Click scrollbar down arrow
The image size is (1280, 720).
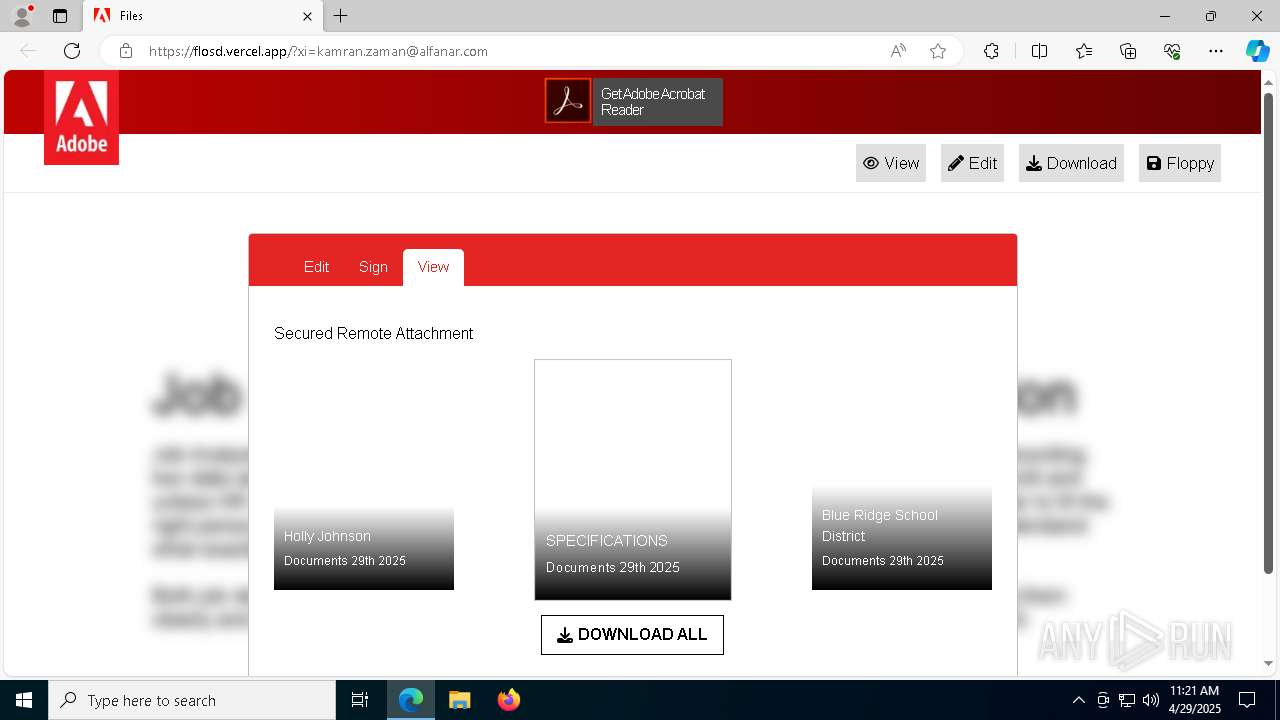click(1269, 664)
